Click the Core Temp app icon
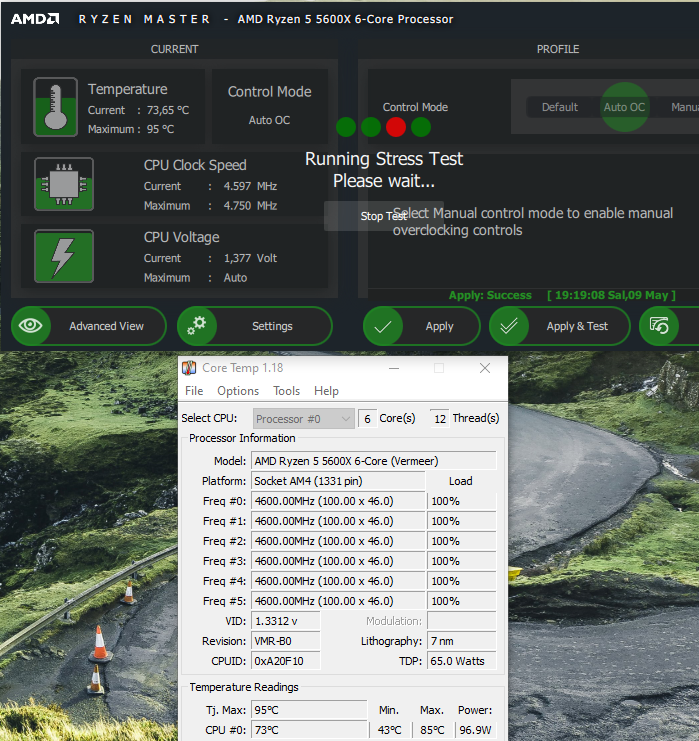 click(x=189, y=368)
